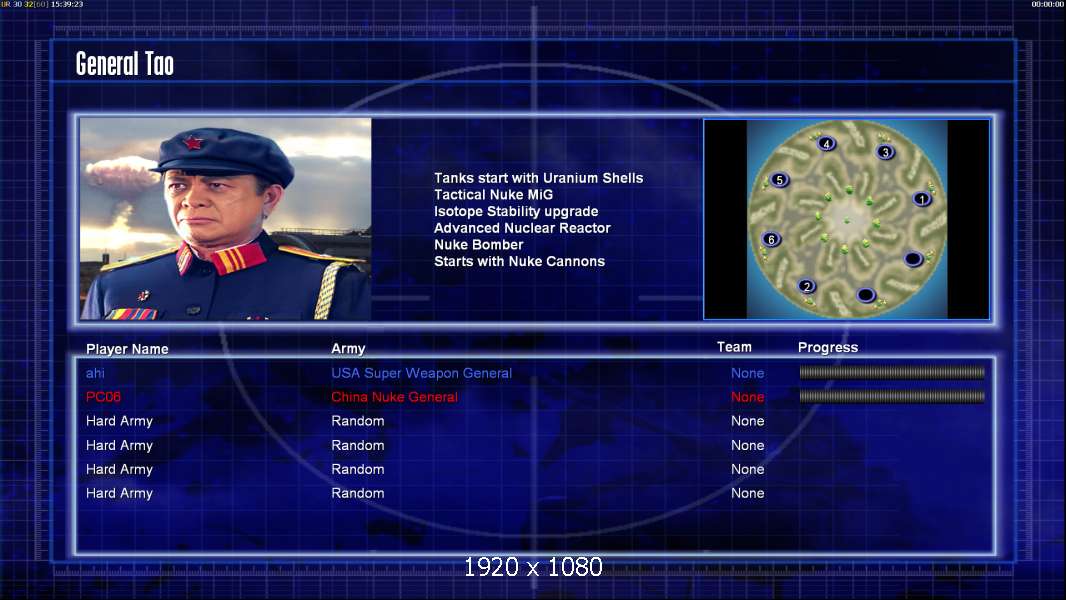
Task: Pick start position marker 4 on map
Action: click(826, 143)
